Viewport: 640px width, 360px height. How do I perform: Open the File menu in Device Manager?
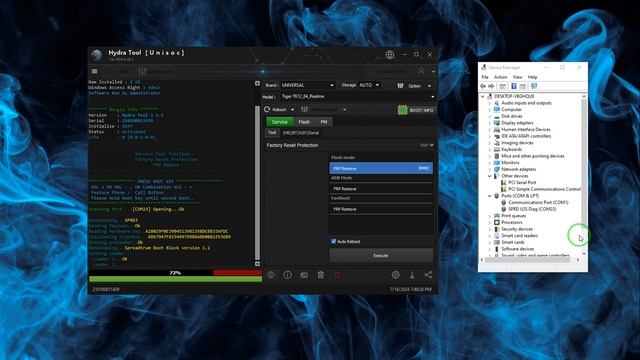[x=485, y=77]
